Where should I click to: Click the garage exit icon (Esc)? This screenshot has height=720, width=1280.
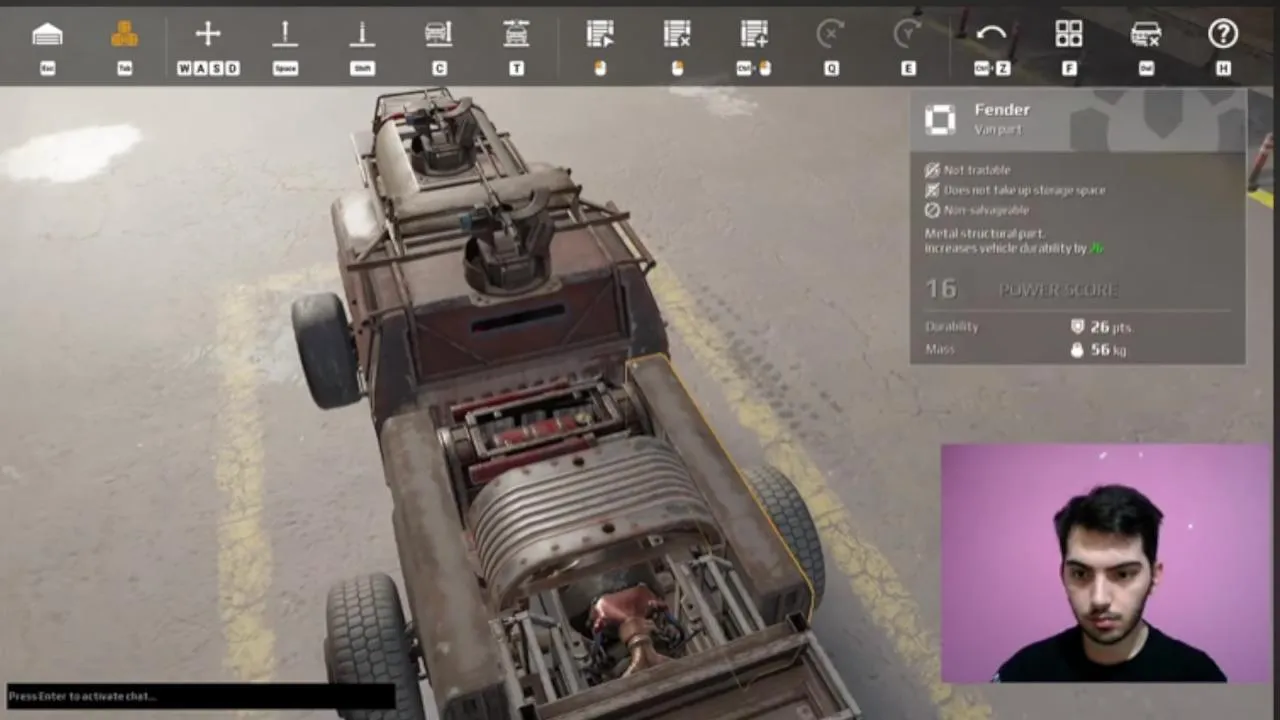[47, 35]
